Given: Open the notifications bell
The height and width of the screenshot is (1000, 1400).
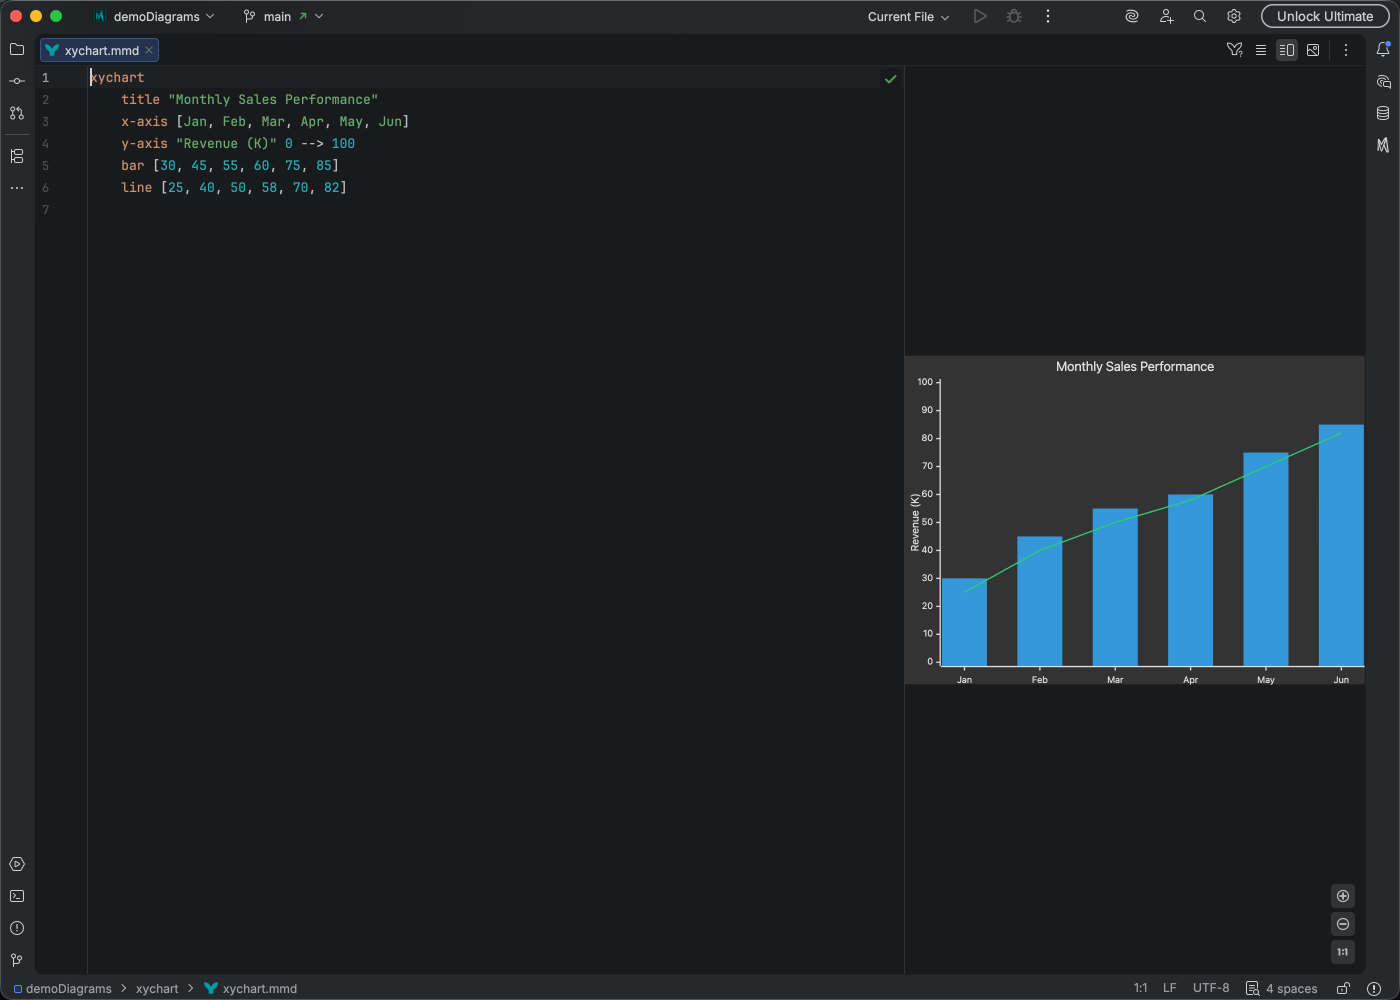Looking at the screenshot, I should coord(1384,49).
